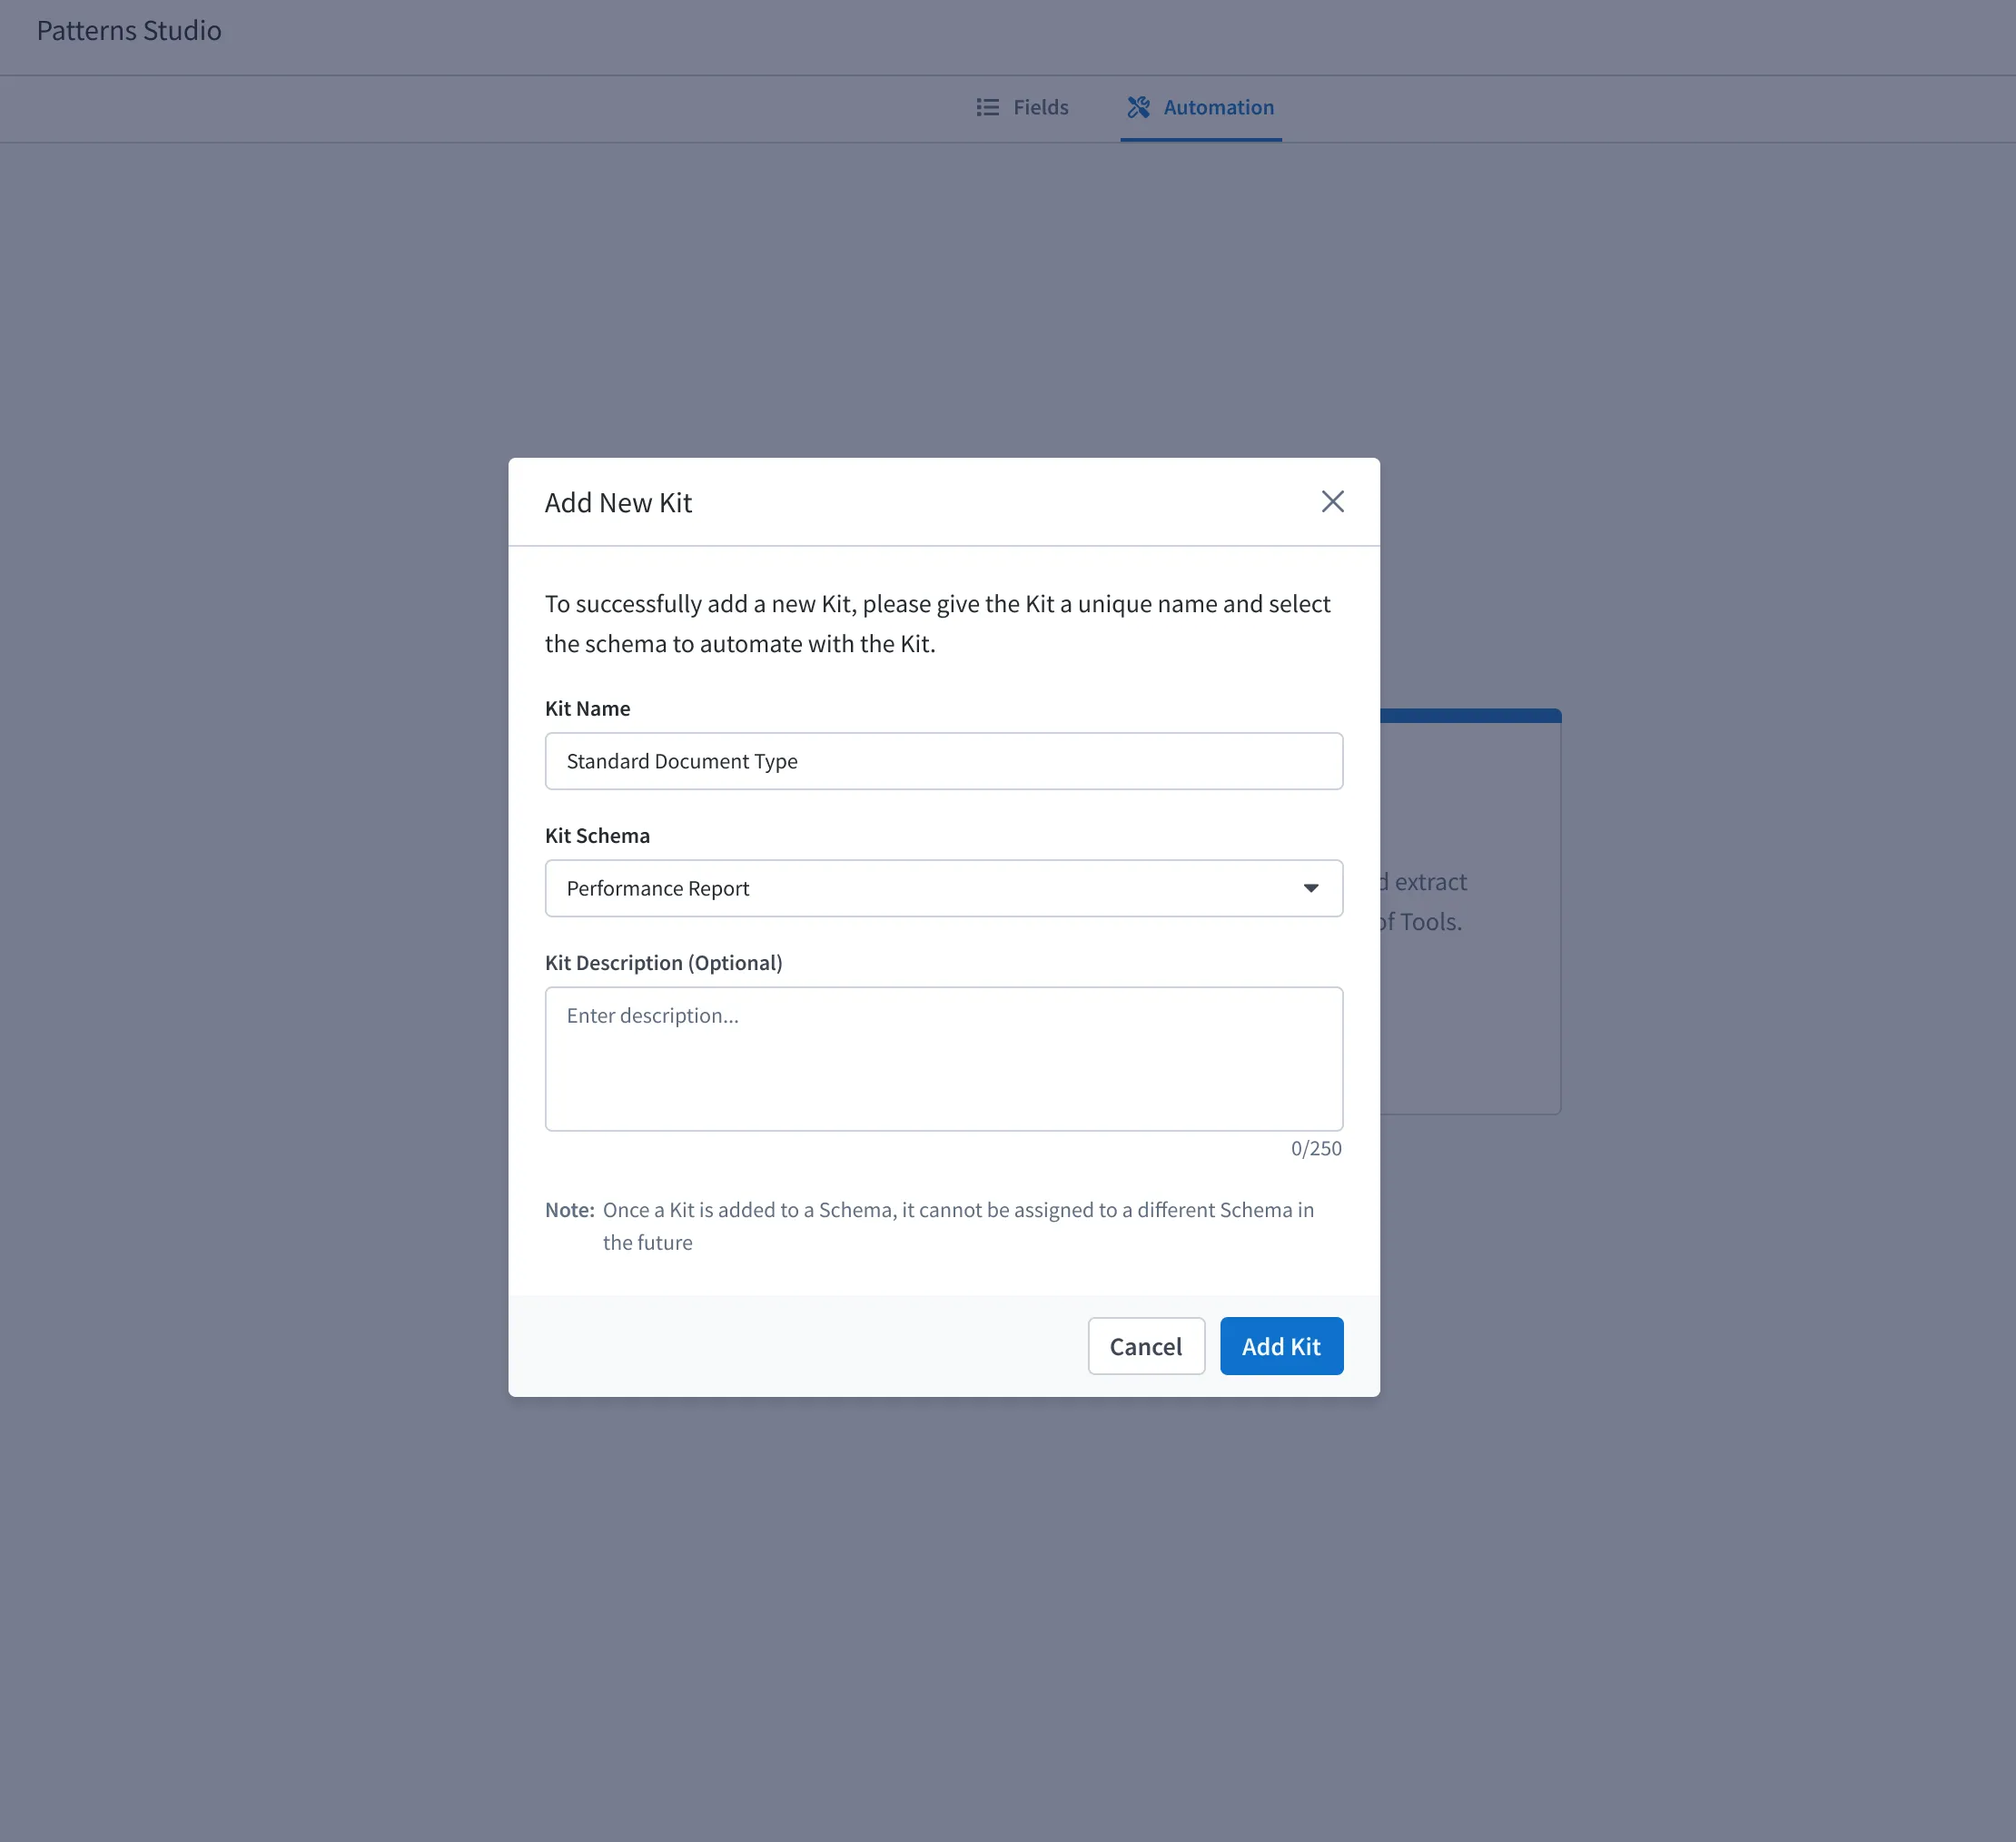This screenshot has width=2016, height=1842.
Task: Click the dialog instruction paragraph
Action: pyautogui.click(x=938, y=624)
